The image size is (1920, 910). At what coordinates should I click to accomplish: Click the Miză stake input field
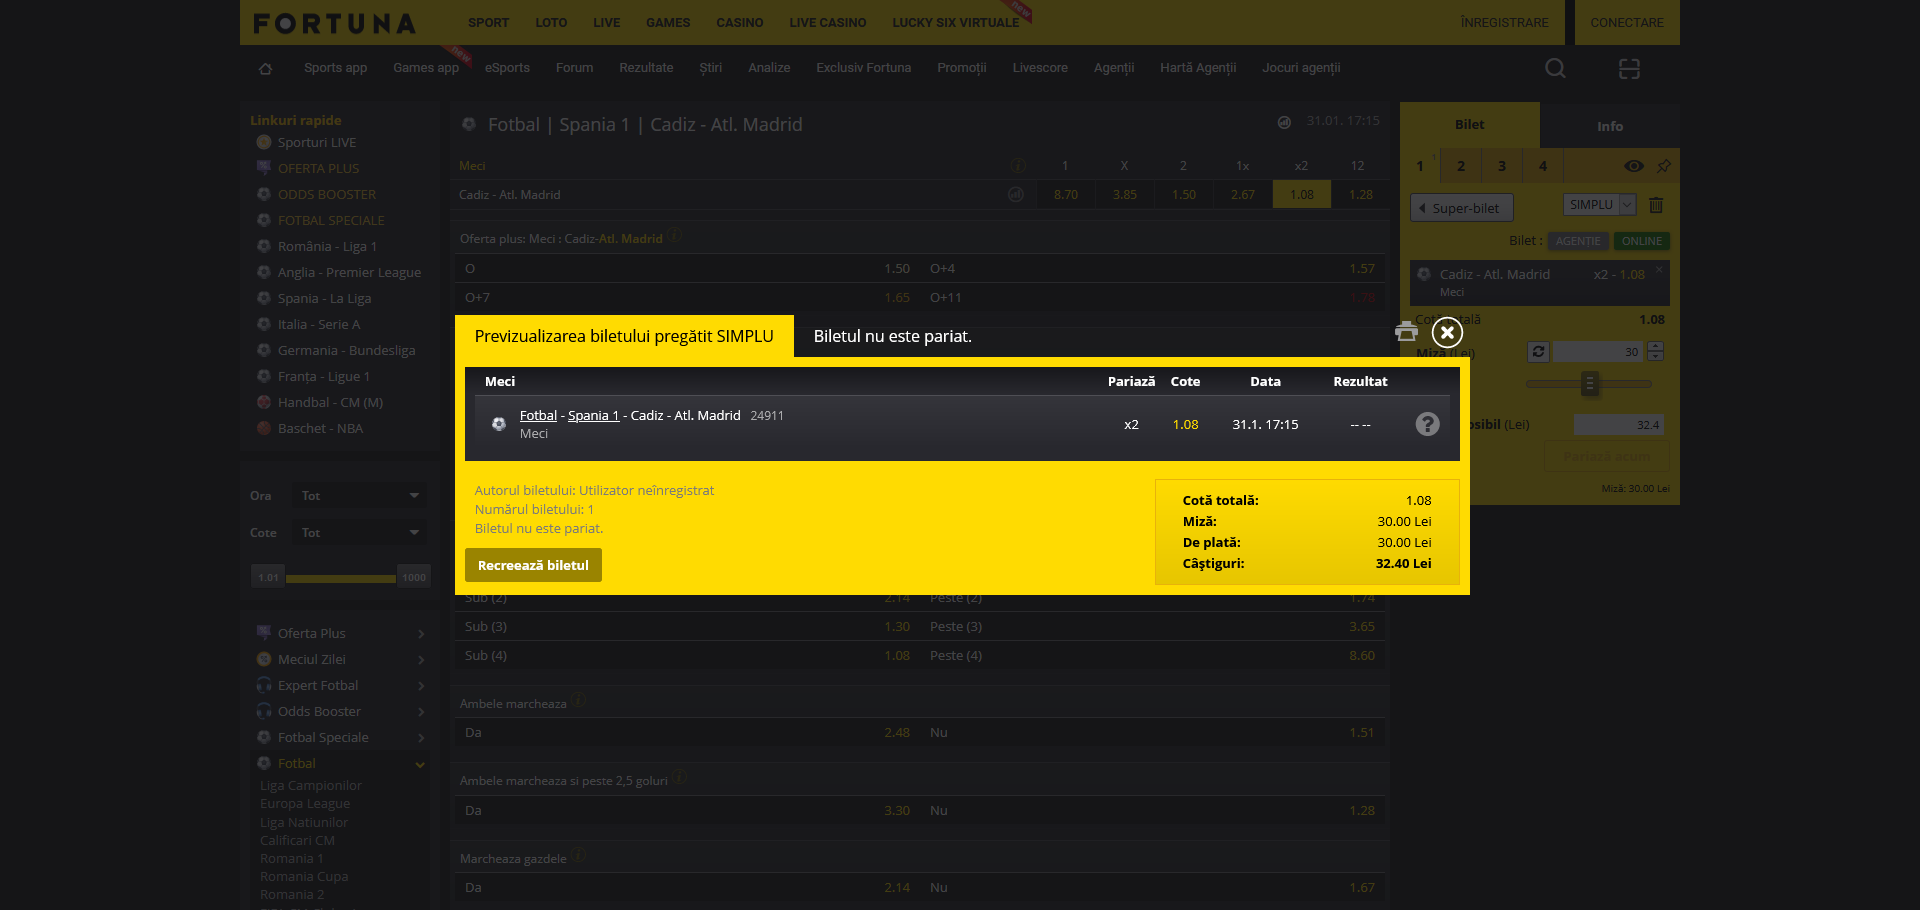(1598, 352)
